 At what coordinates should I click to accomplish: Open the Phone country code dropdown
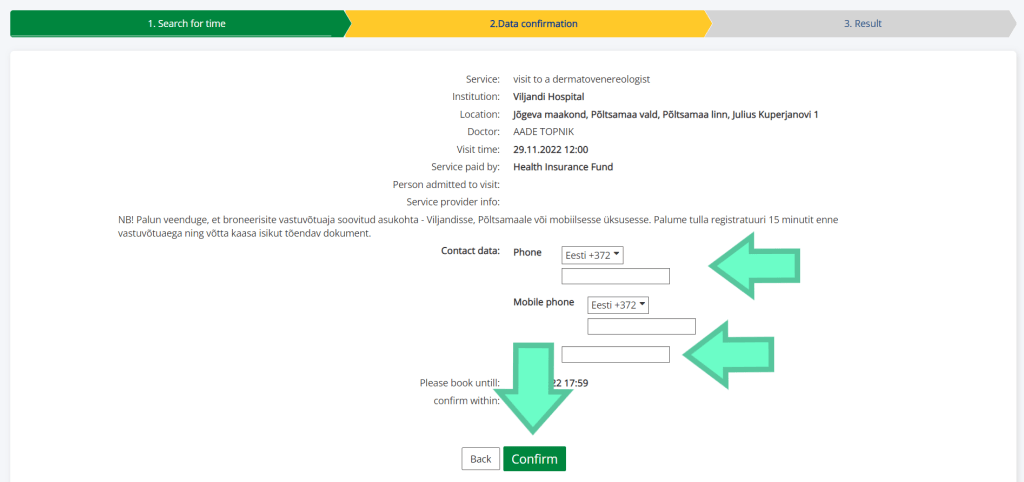tap(592, 255)
